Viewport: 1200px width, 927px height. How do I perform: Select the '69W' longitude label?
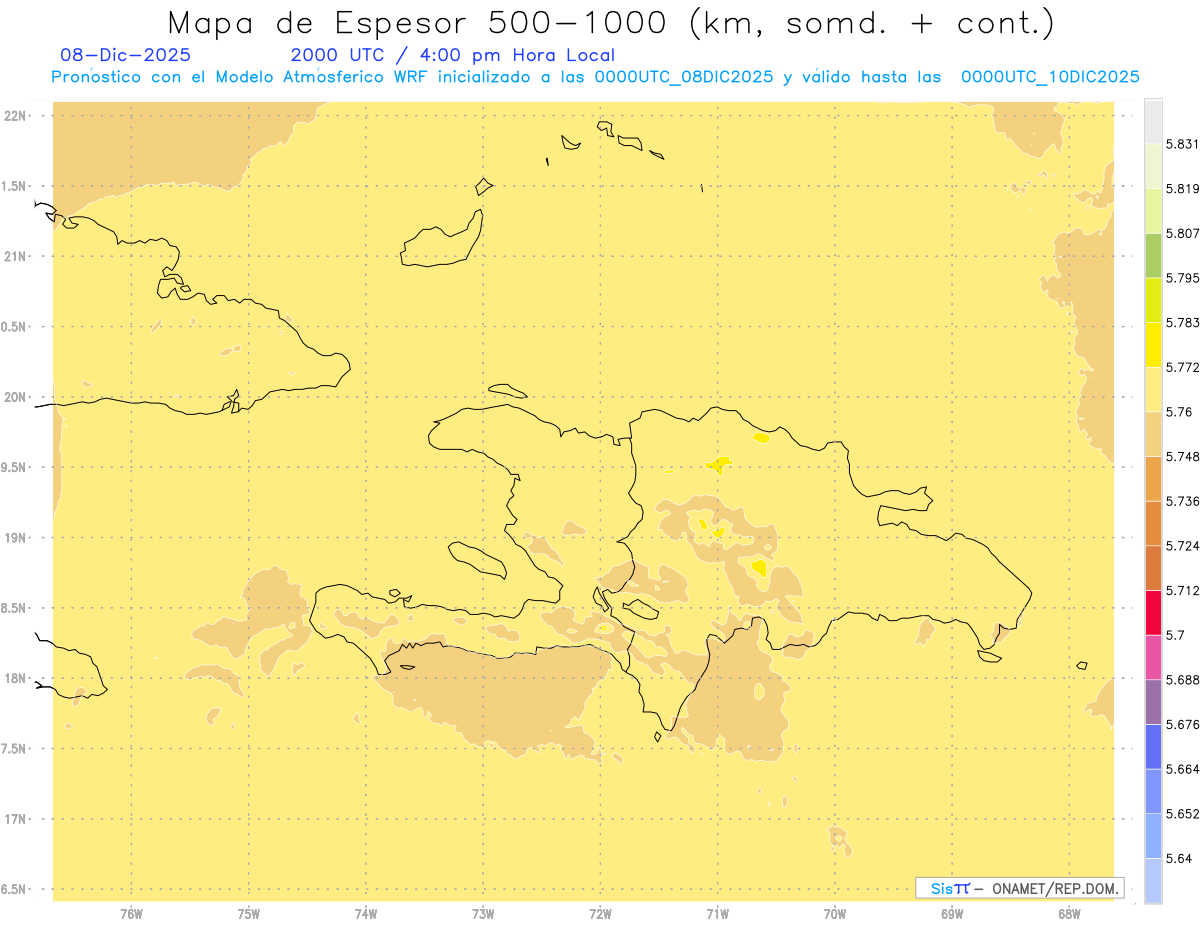coord(952,914)
